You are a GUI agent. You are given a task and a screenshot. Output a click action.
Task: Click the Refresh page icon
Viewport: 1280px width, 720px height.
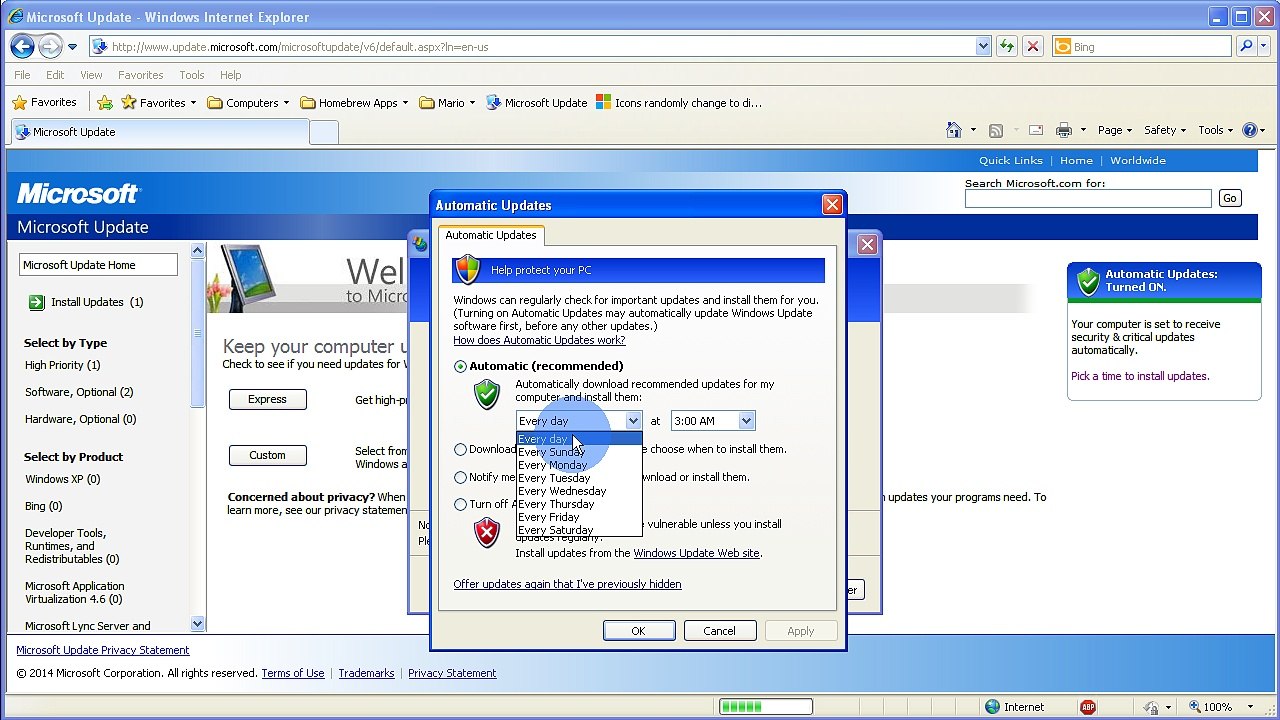[x=1007, y=46]
